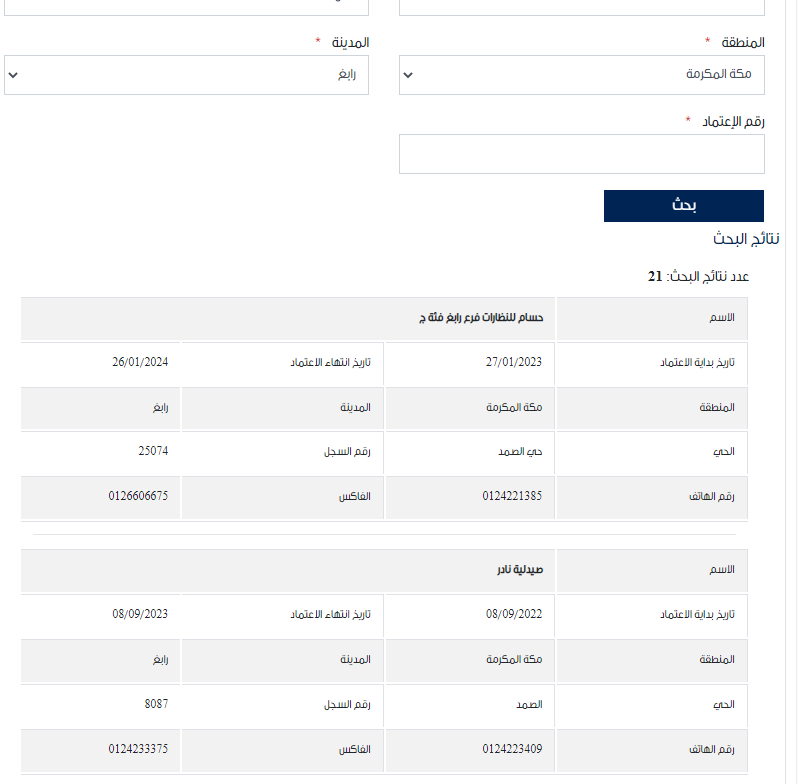Focus the رقم الإعتماد text field
This screenshot has height=784, width=798.
pyautogui.click(x=582, y=154)
